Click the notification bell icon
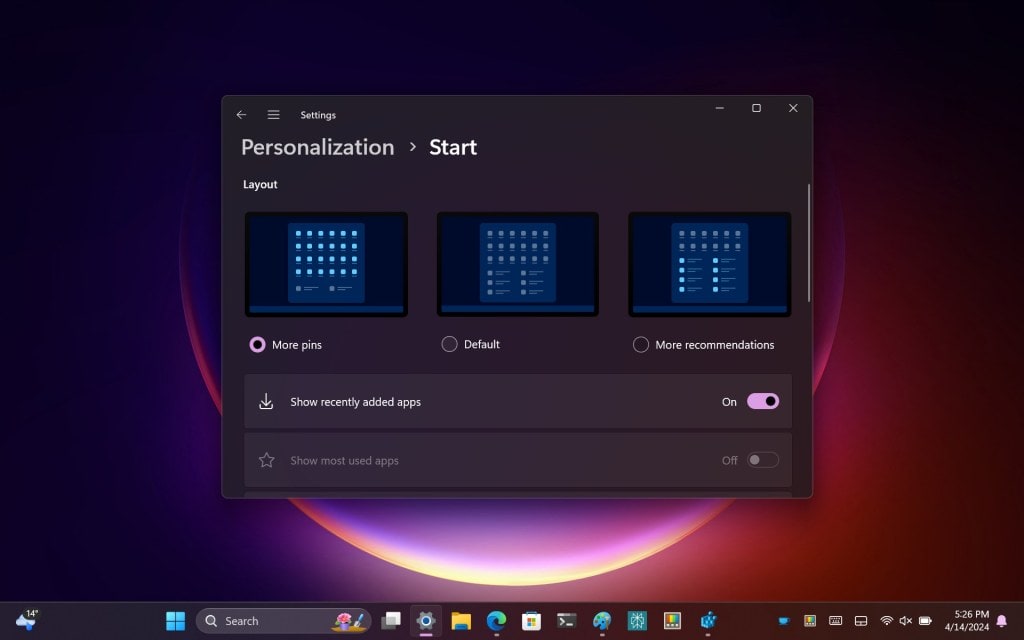The width and height of the screenshot is (1024, 640). point(1001,621)
